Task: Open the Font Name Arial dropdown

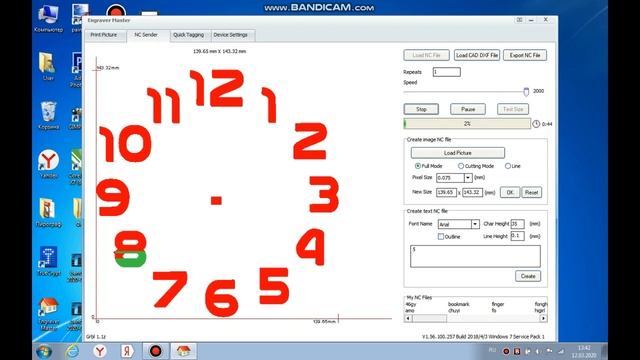Action: [475, 224]
